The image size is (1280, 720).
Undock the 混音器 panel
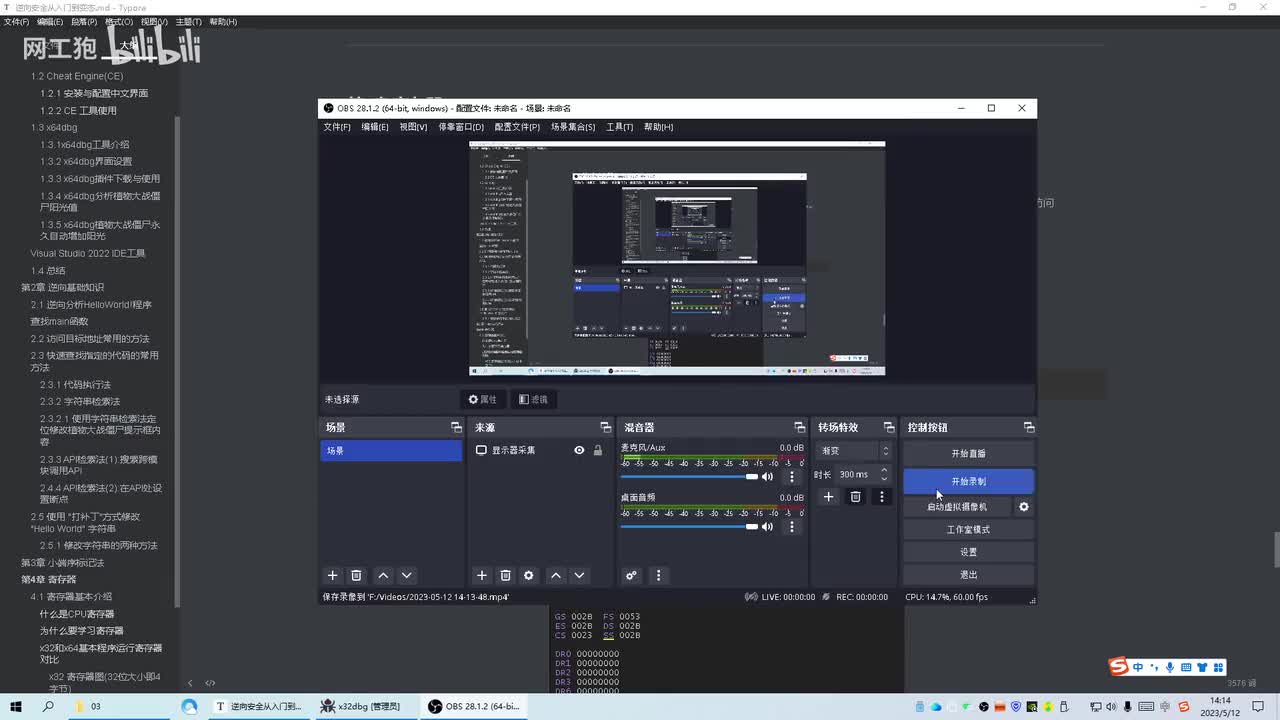[799, 427]
